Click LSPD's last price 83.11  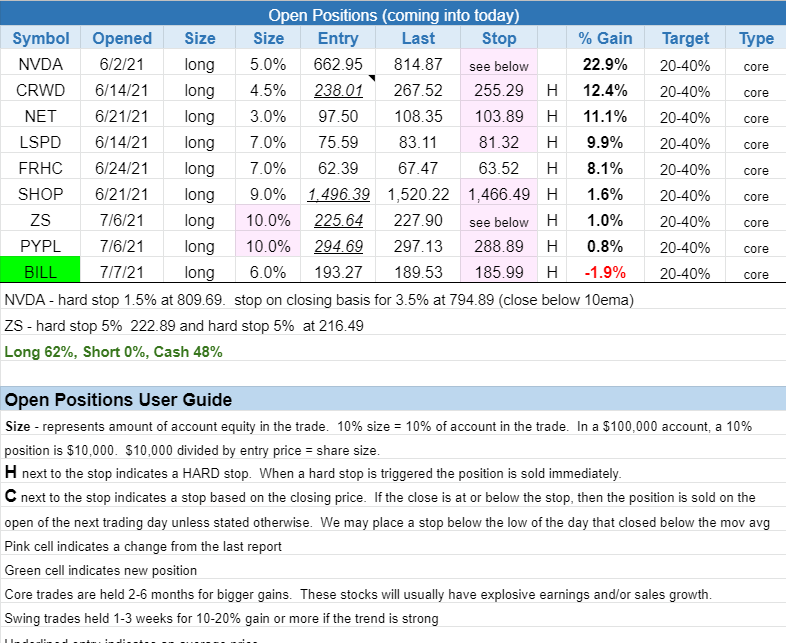[x=418, y=142]
